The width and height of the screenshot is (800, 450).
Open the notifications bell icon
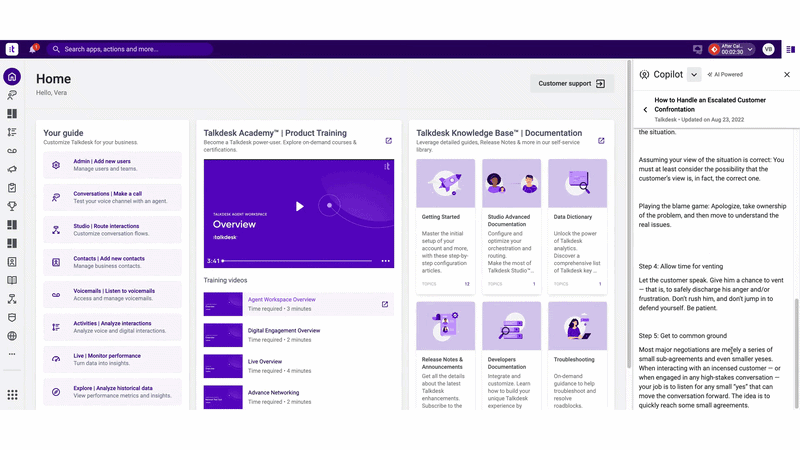pyautogui.click(x=33, y=49)
